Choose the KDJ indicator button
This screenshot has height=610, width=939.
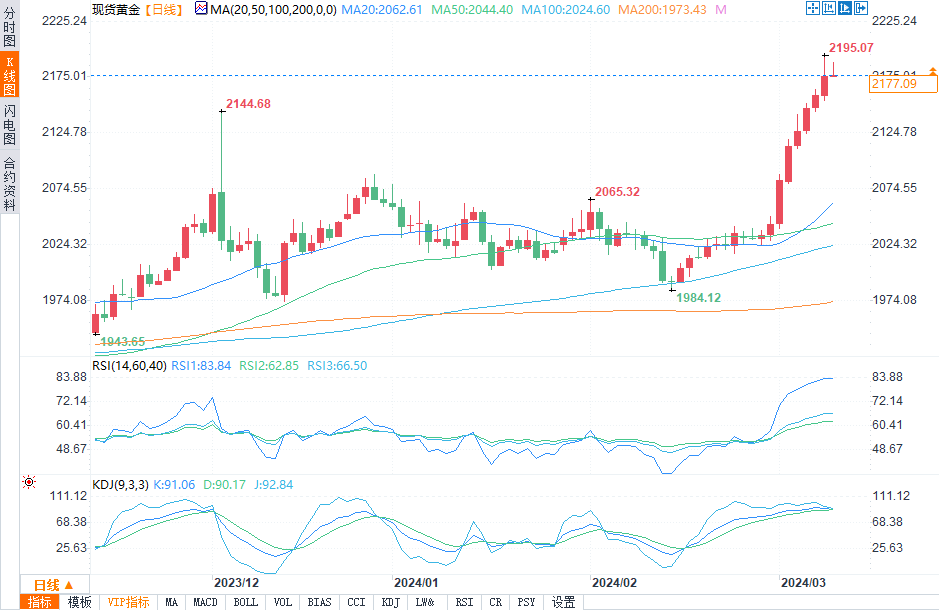390,602
